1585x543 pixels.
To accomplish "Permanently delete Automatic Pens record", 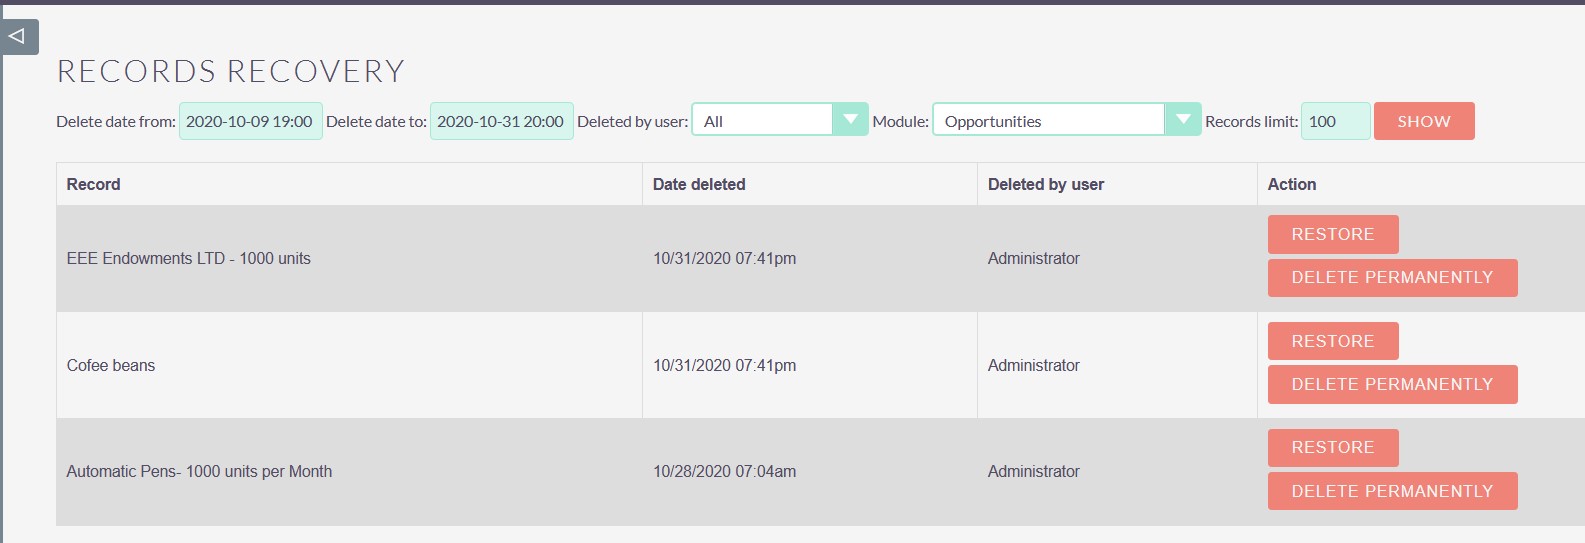I will point(1392,491).
